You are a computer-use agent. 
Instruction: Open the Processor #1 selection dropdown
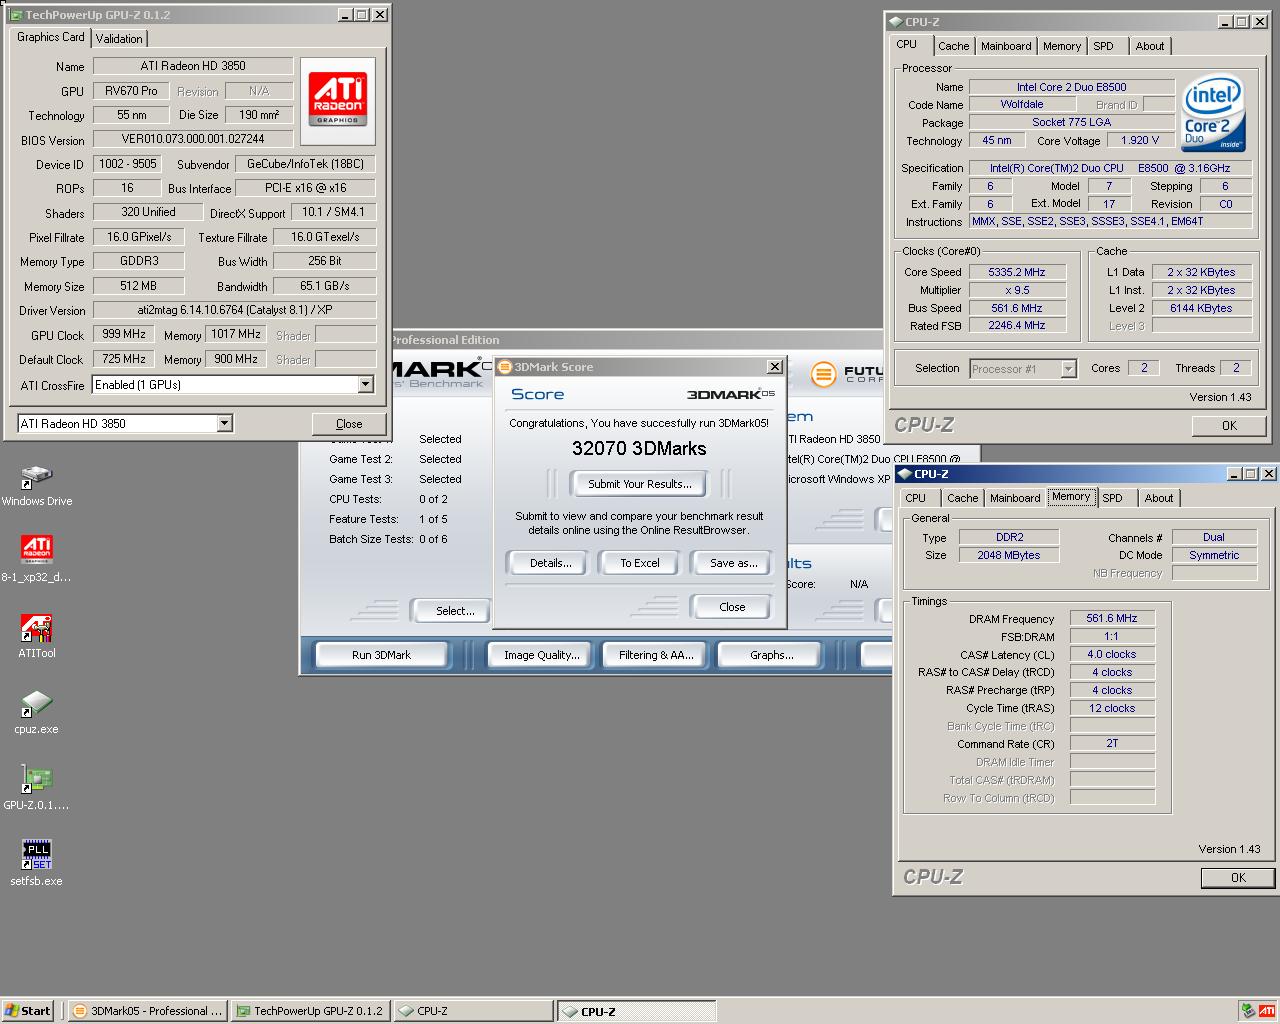click(1068, 369)
